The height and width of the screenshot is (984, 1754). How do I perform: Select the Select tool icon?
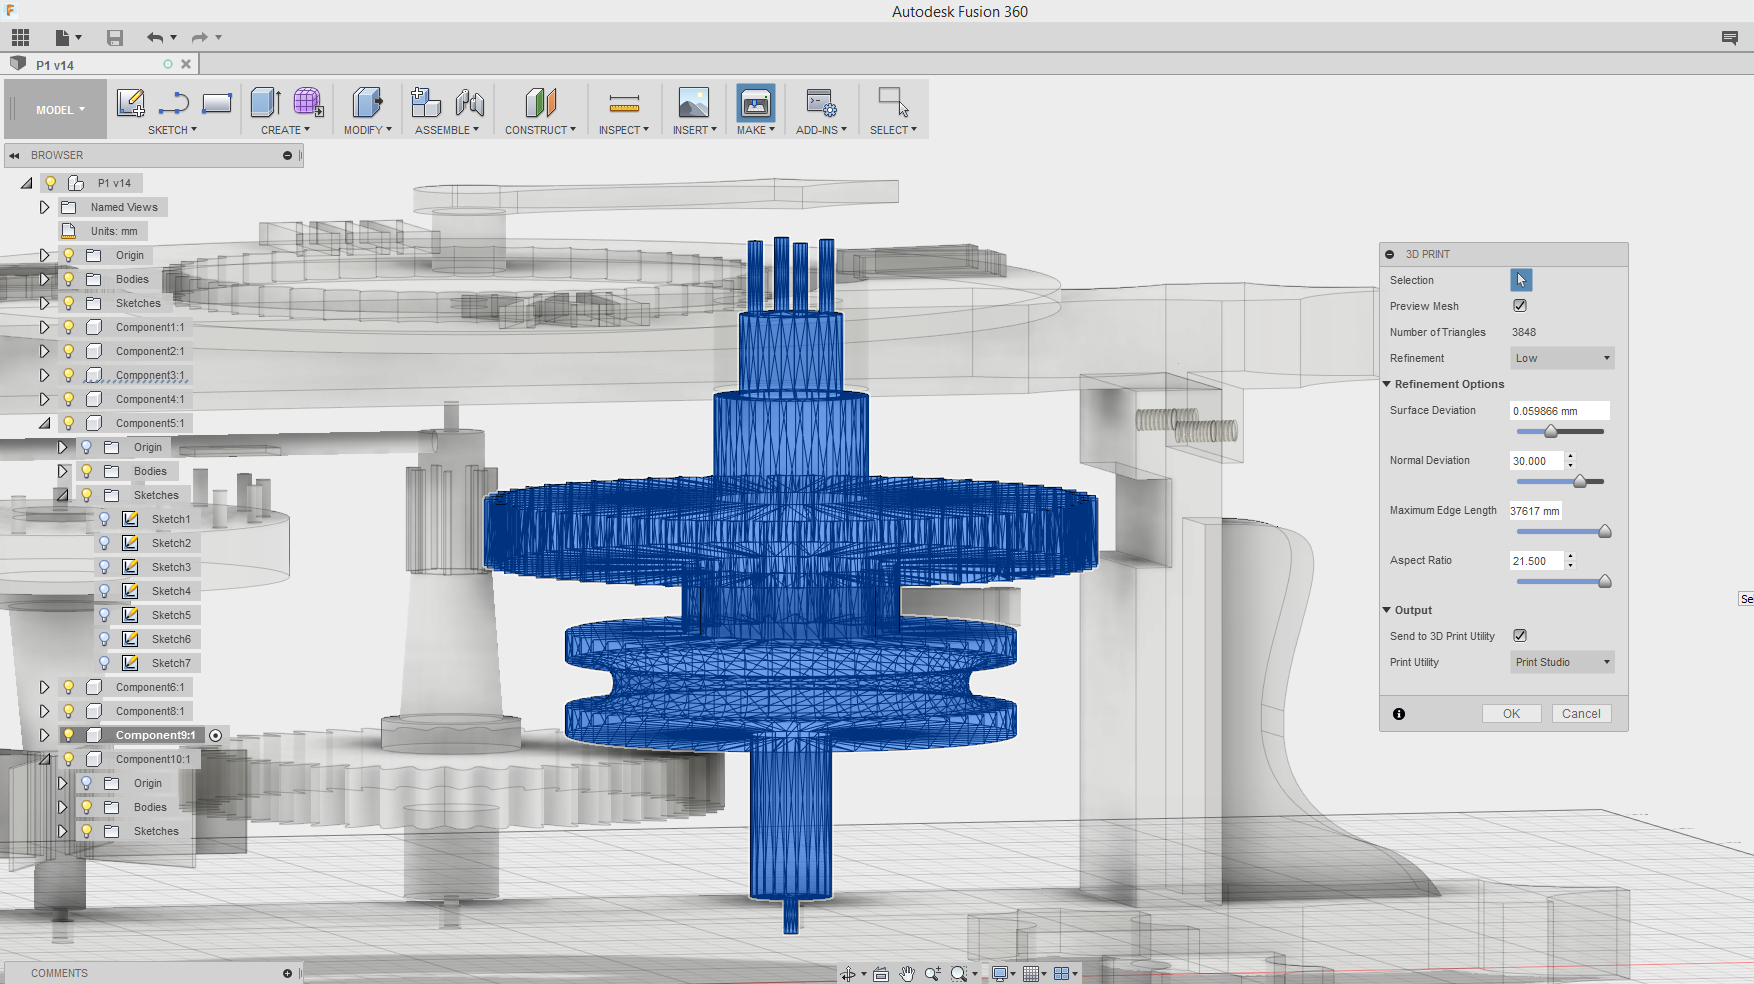coord(893,103)
